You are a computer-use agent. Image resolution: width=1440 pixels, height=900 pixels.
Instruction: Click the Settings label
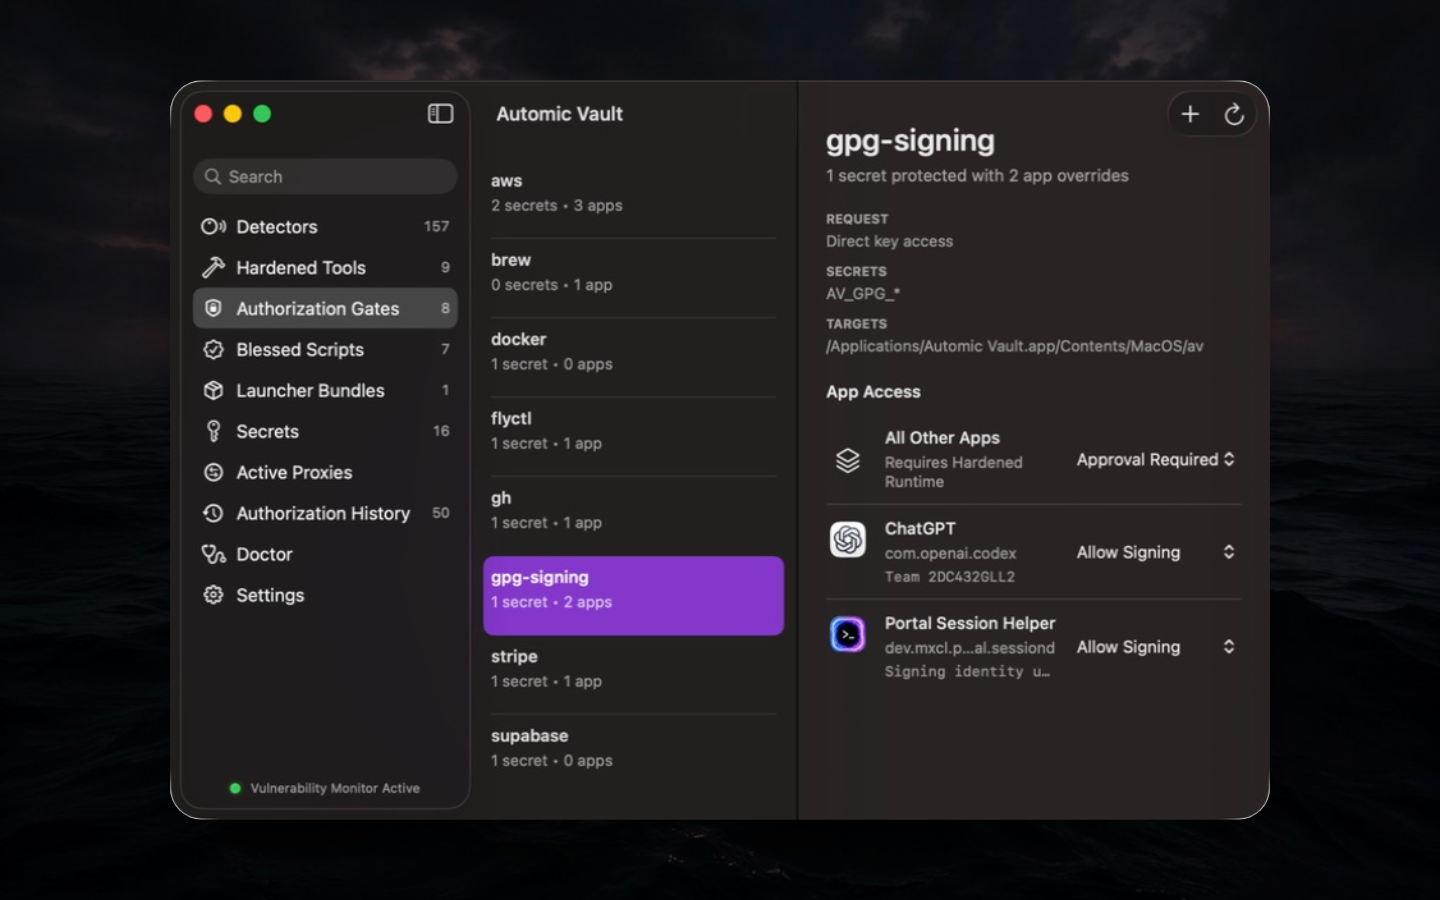pyautogui.click(x=270, y=595)
